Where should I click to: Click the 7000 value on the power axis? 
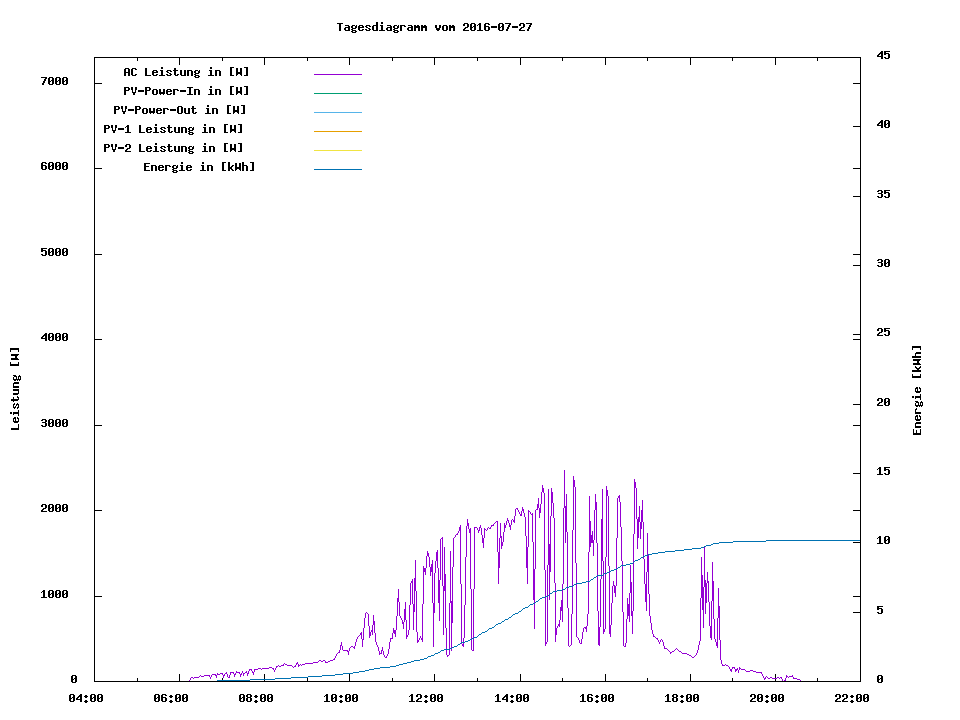tap(54, 81)
